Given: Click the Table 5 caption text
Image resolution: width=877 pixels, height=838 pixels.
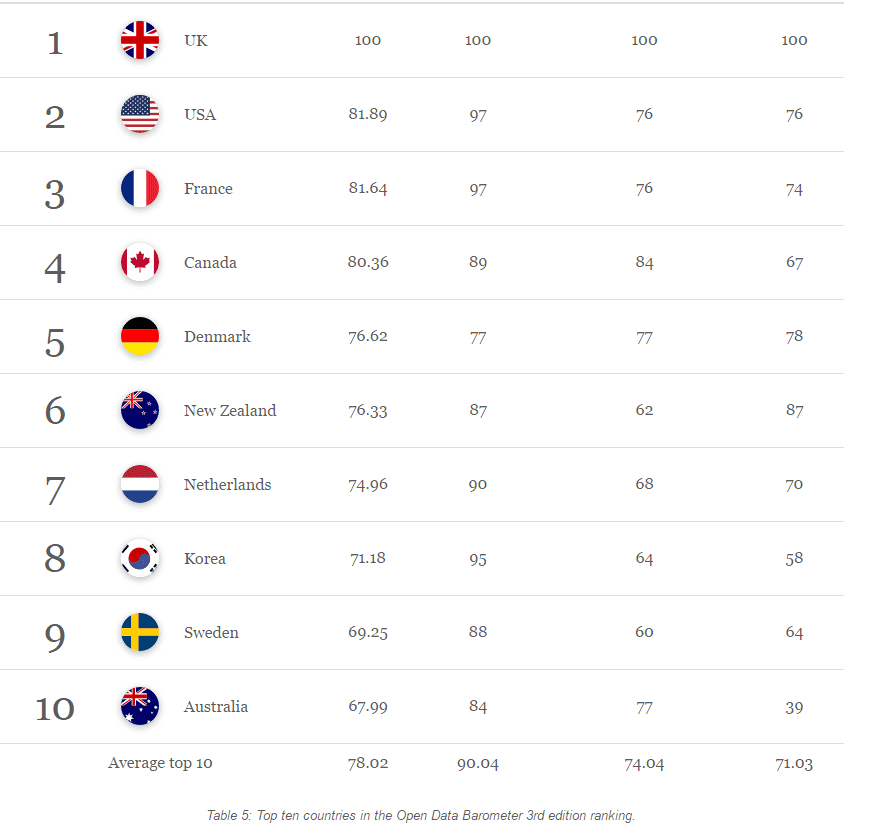Looking at the screenshot, I should pos(421,816).
